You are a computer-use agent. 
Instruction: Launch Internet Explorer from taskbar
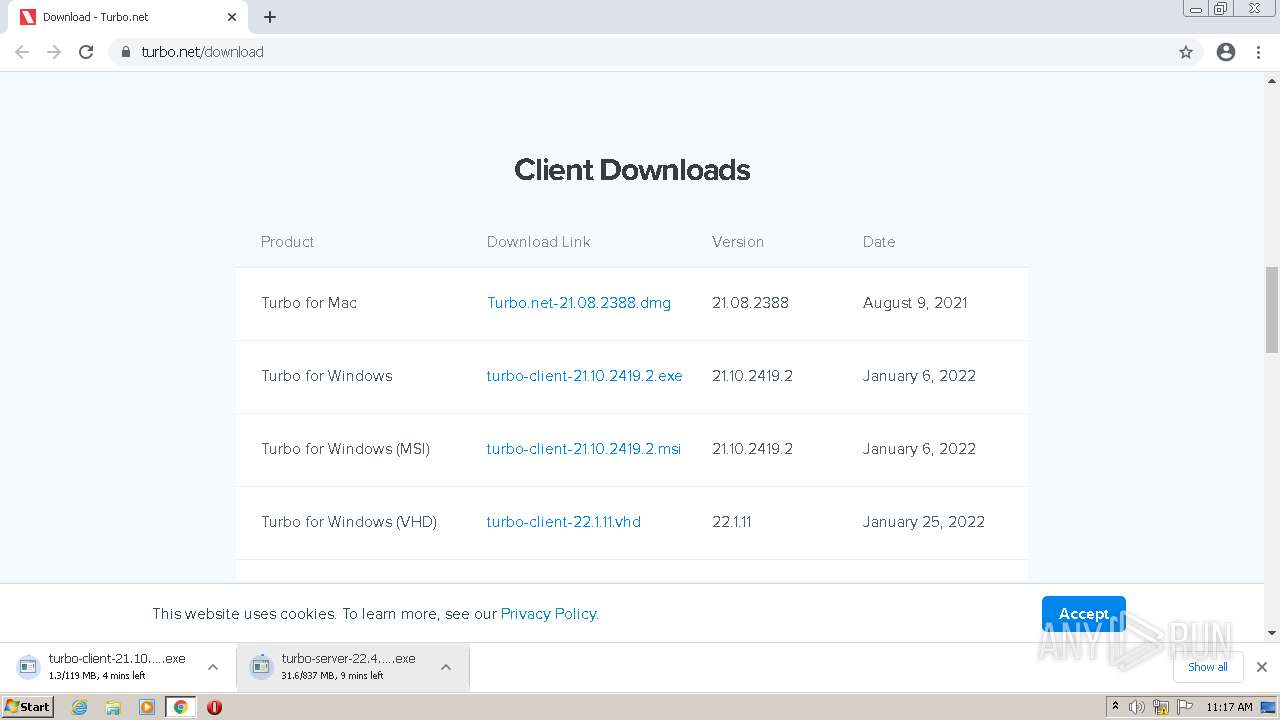[x=79, y=707]
